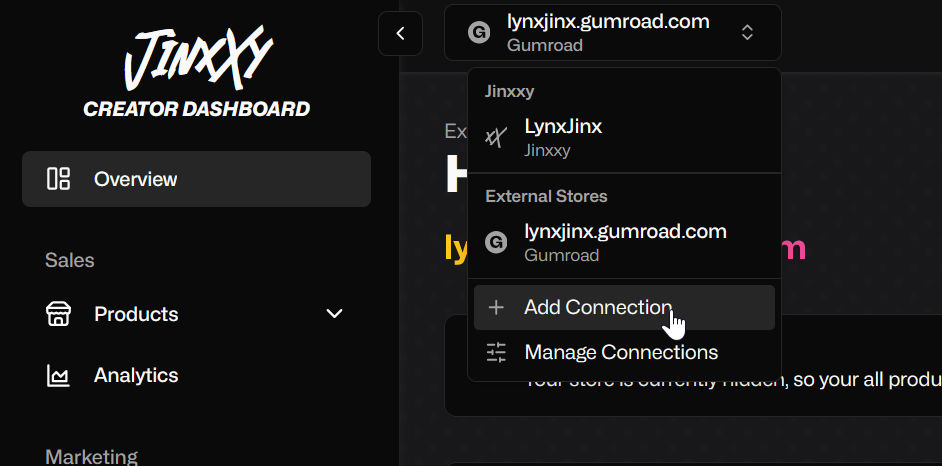This screenshot has height=466, width=942.
Task: Click the Analytics chart icon
Action: click(58, 376)
